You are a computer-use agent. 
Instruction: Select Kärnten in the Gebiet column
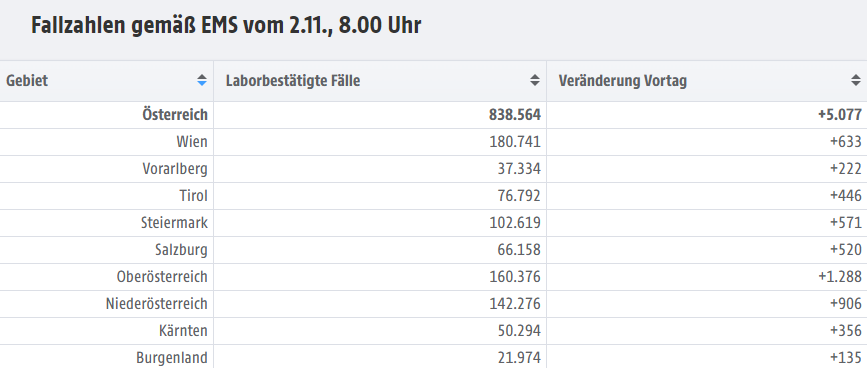click(184, 331)
